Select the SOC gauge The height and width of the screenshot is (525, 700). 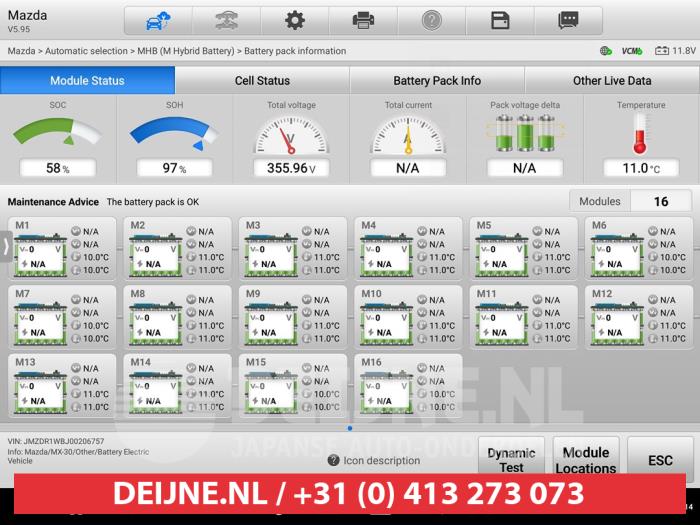point(58,131)
